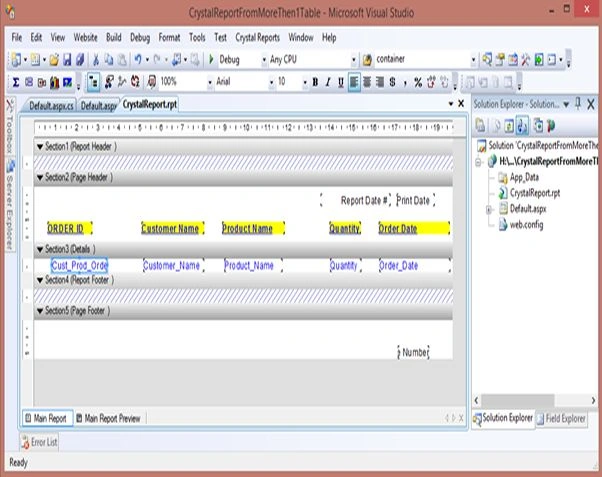Click the Cut scissors icon
Screen dimensions: 602x477
click(96, 60)
